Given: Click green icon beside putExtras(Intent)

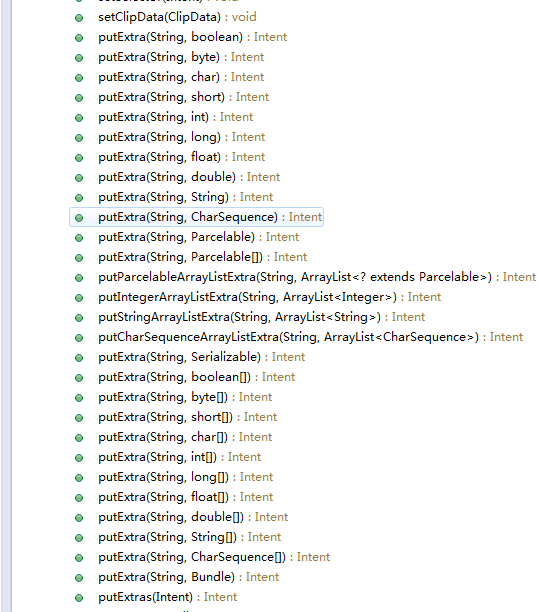Looking at the screenshot, I should tap(79, 598).
